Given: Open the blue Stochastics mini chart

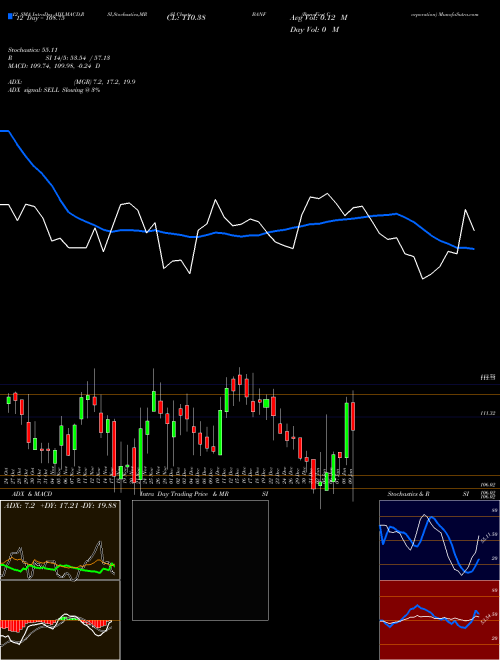Looking at the screenshot, I should (x=439, y=540).
